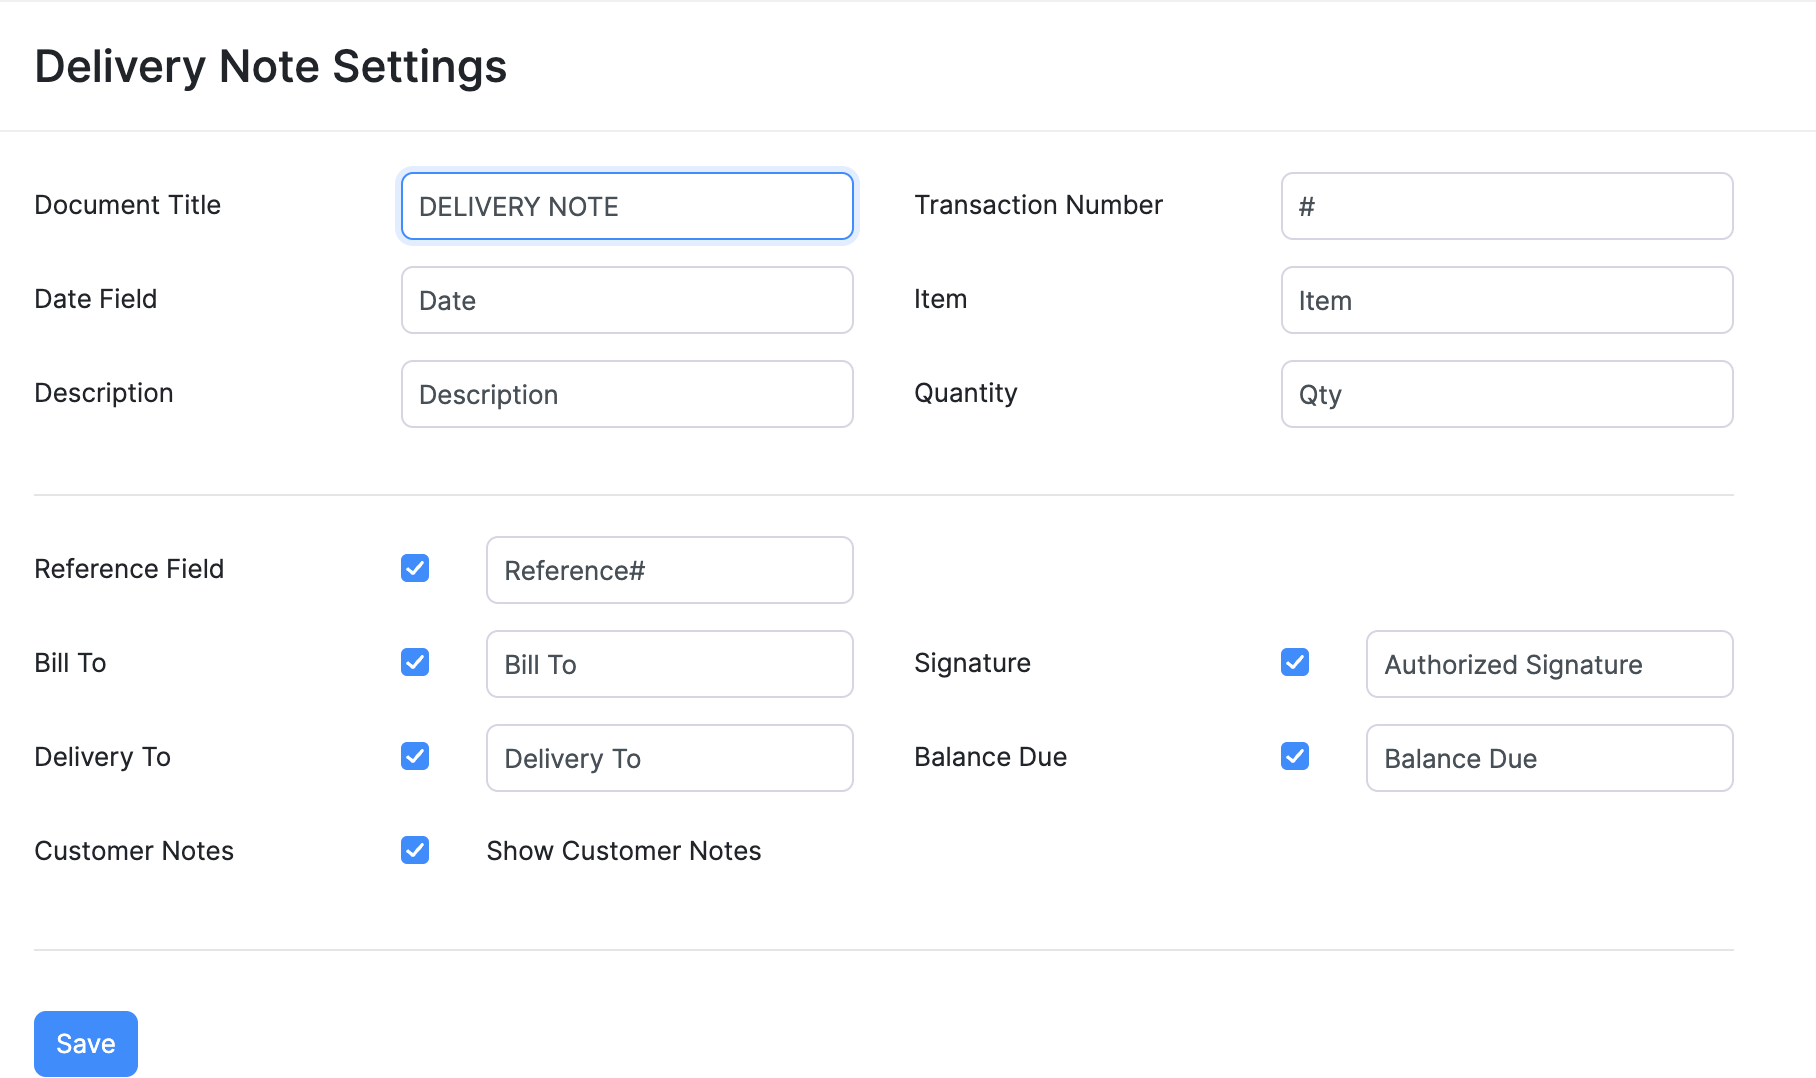Select the Balance Due text input
Image resolution: width=1816 pixels, height=1078 pixels.
(x=1549, y=758)
